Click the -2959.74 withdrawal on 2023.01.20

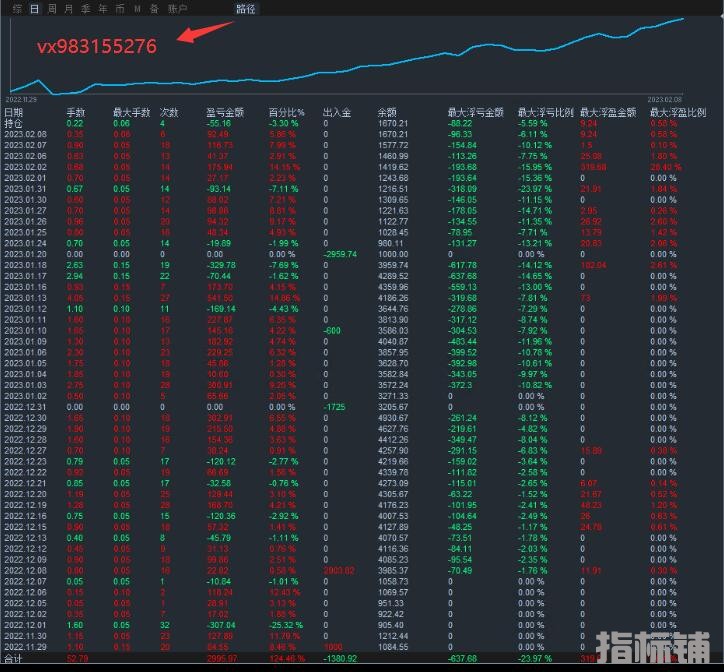(x=340, y=254)
